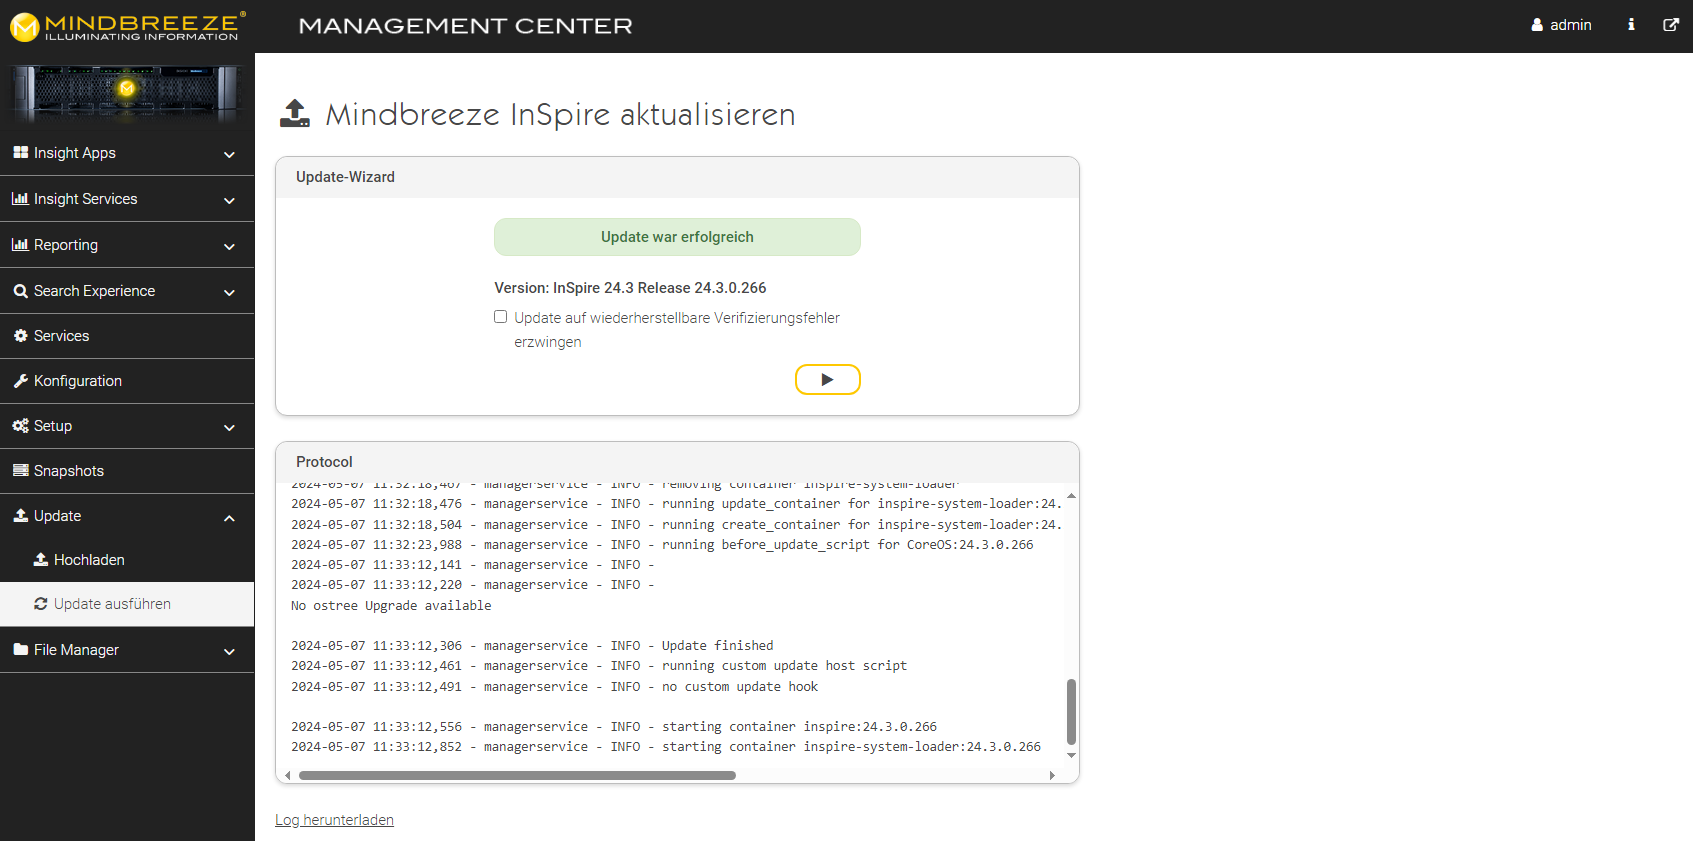This screenshot has width=1693, height=841.
Task: Expand the Search Experience chevron
Action: pos(229,292)
